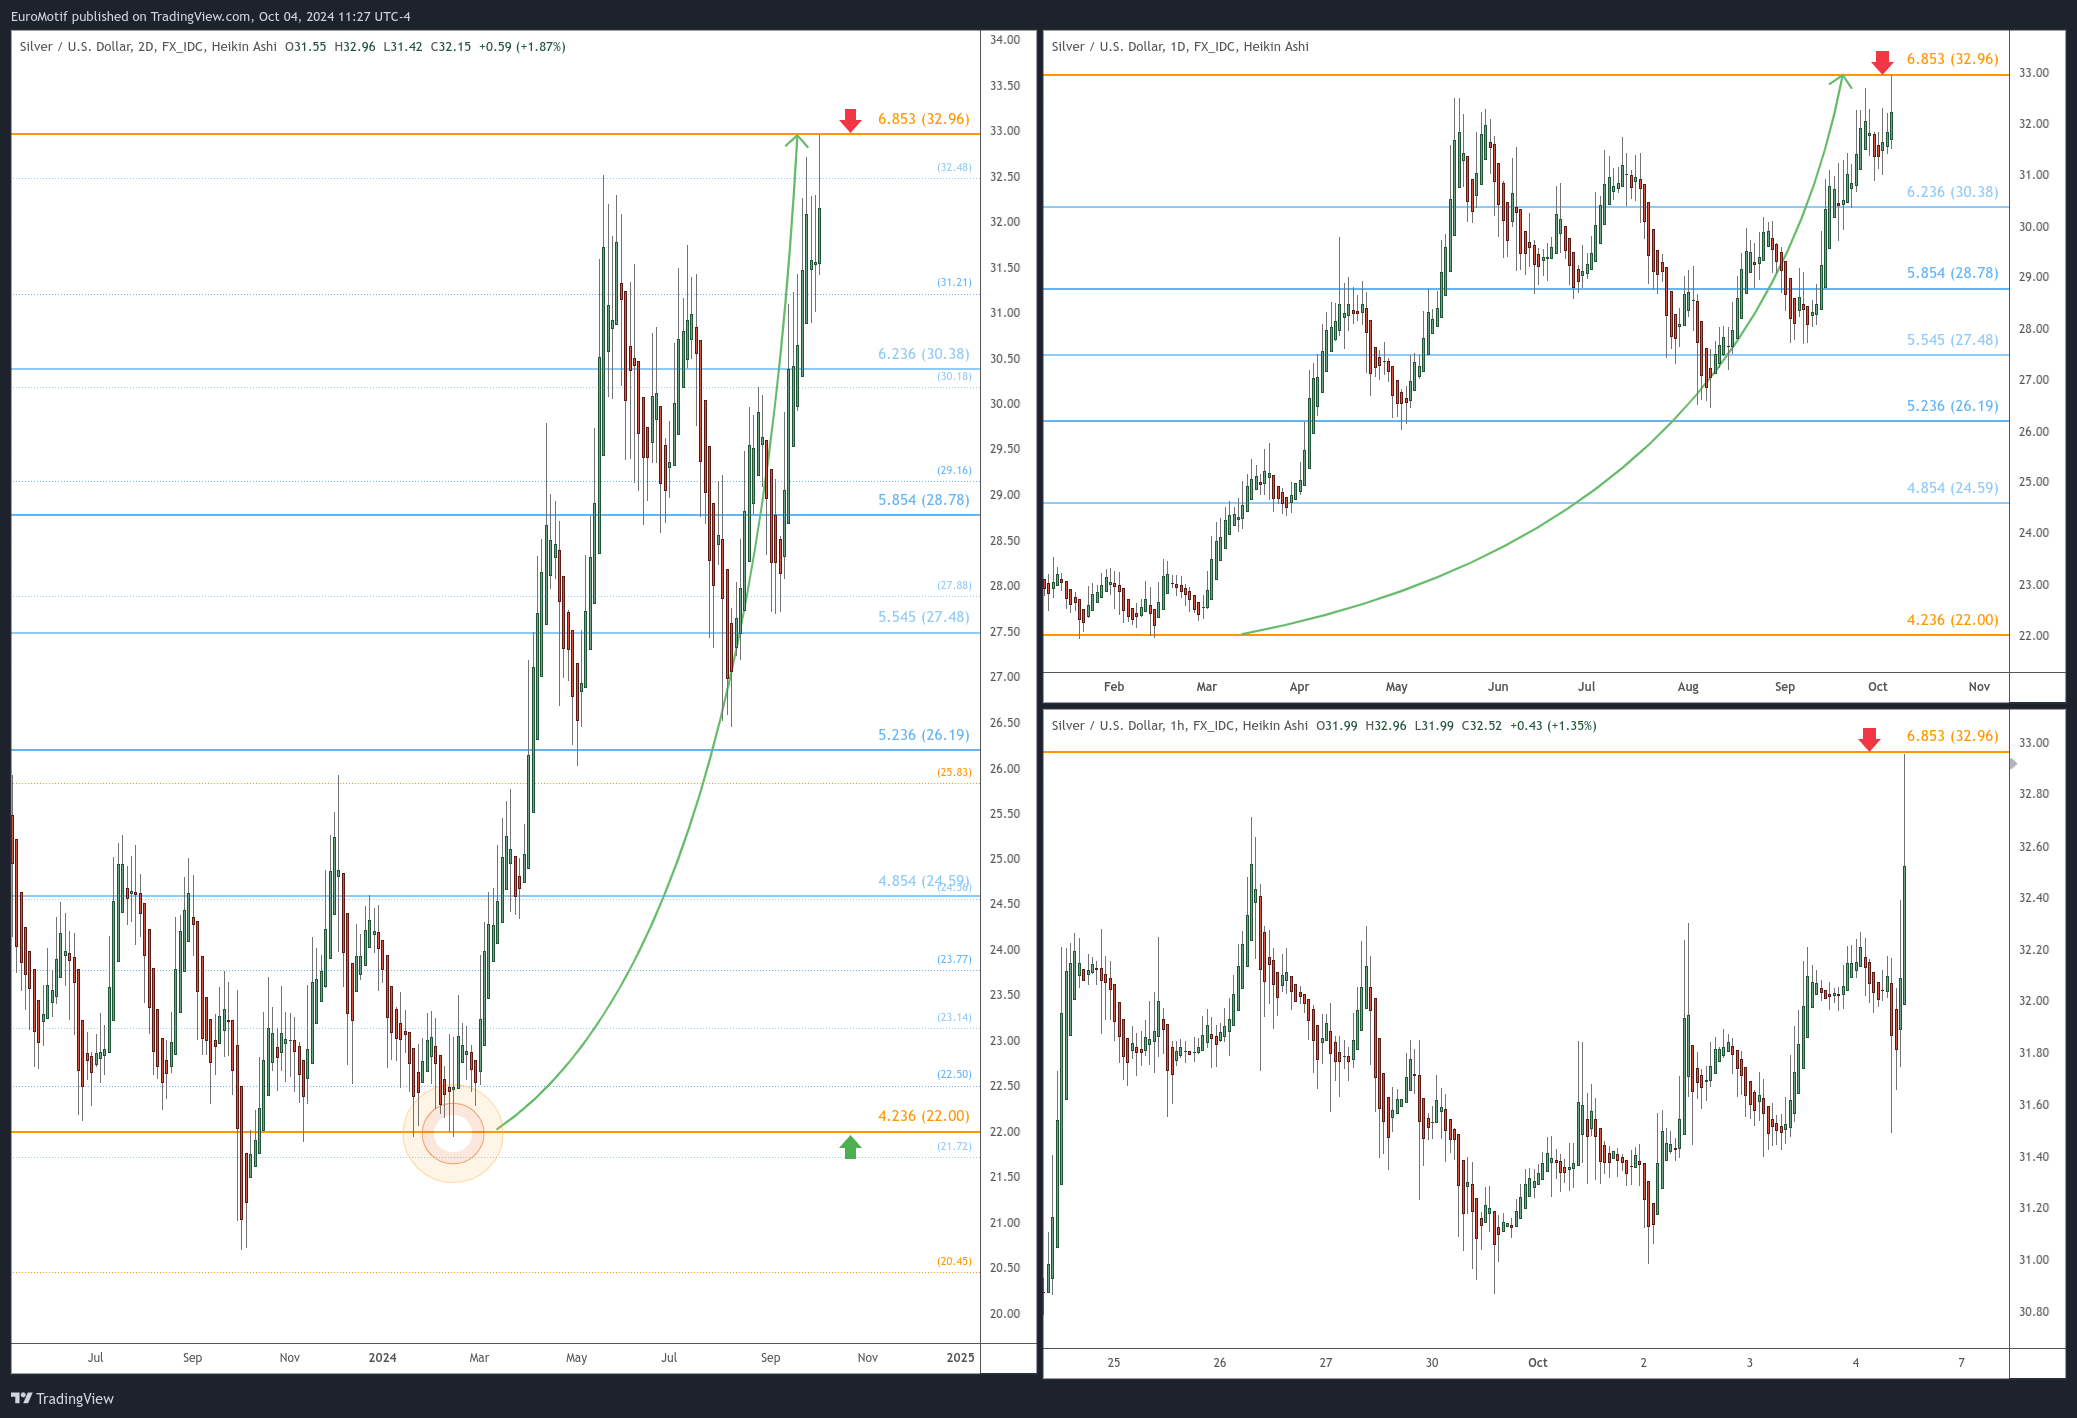Click the '4.236 (22.00)' label on the 1D chart
The width and height of the screenshot is (2077, 1418).
click(x=1952, y=620)
